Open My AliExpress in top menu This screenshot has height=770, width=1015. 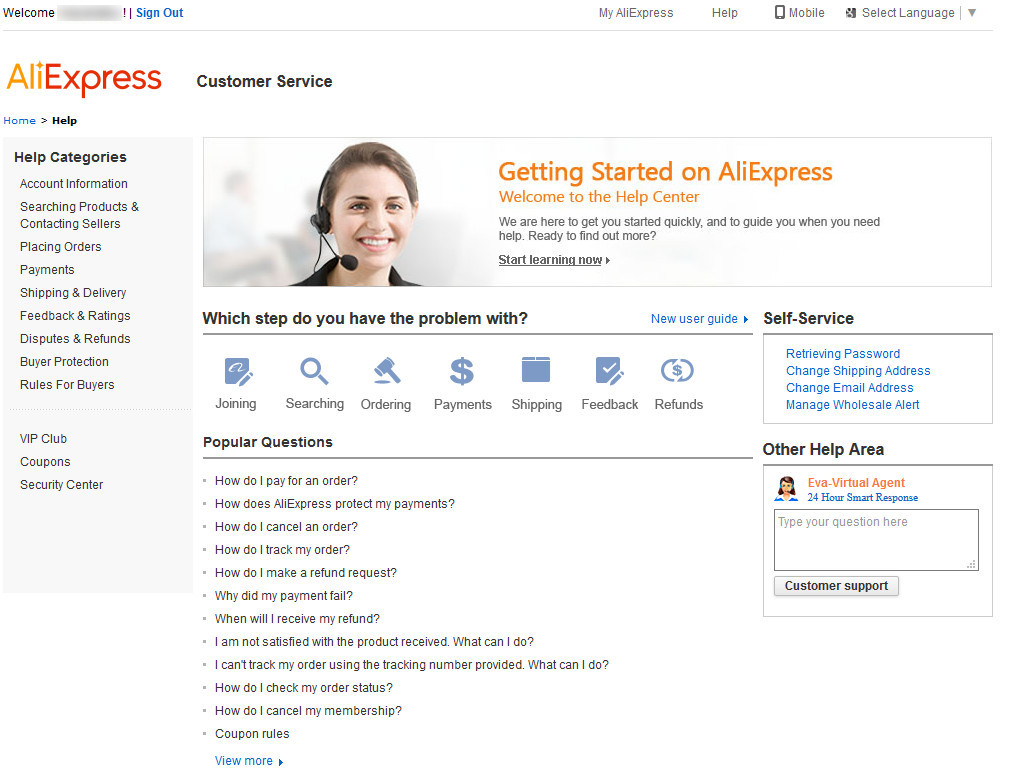(x=636, y=13)
